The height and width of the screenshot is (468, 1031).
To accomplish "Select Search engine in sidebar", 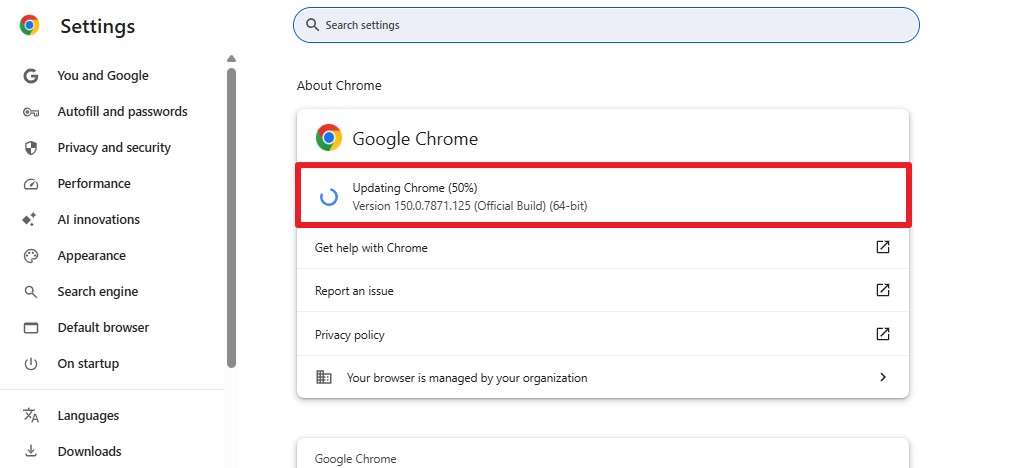I will 98,292.
